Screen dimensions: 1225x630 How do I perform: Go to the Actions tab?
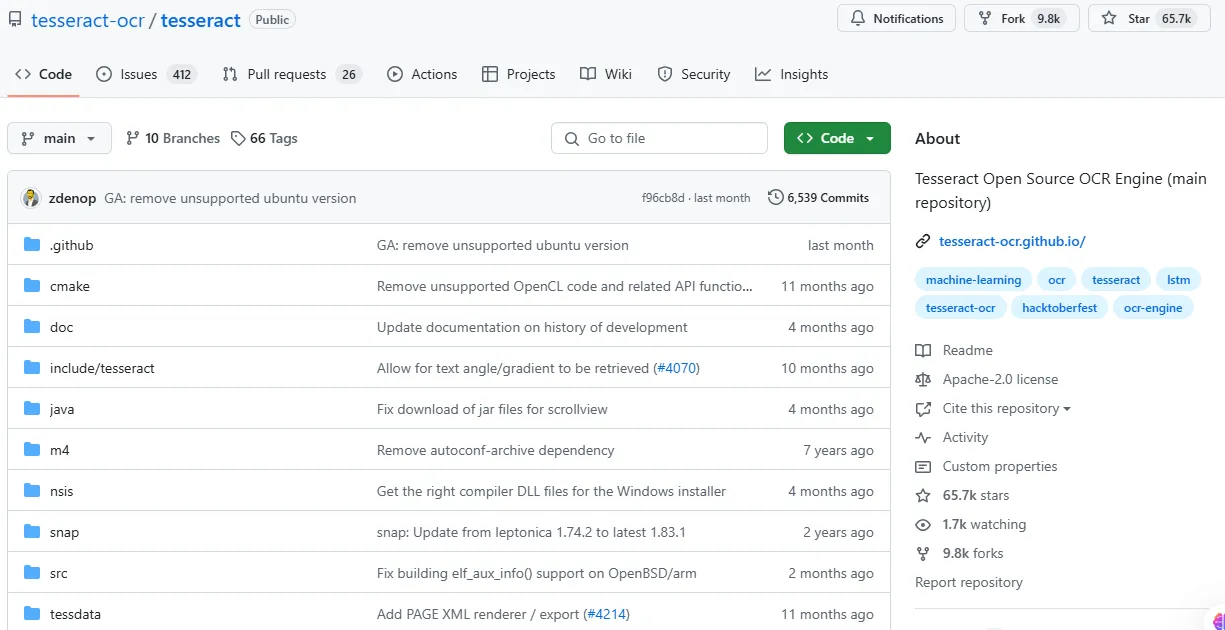click(x=422, y=74)
